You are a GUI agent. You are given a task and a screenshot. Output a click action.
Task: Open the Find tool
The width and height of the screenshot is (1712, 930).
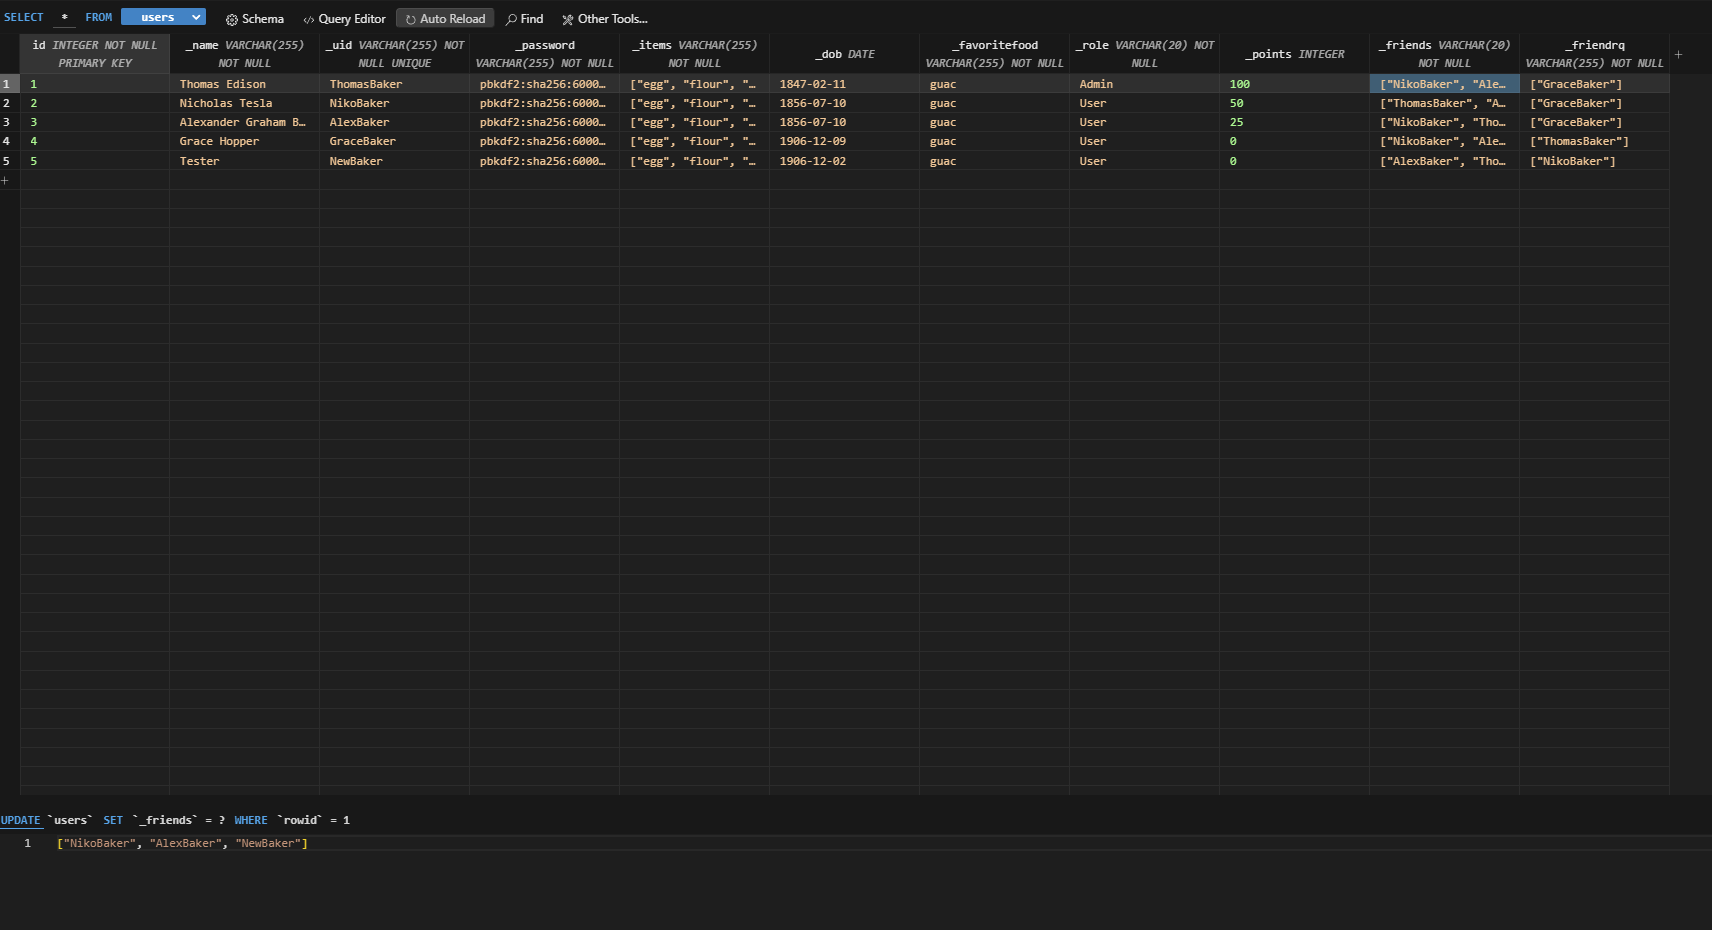point(524,19)
